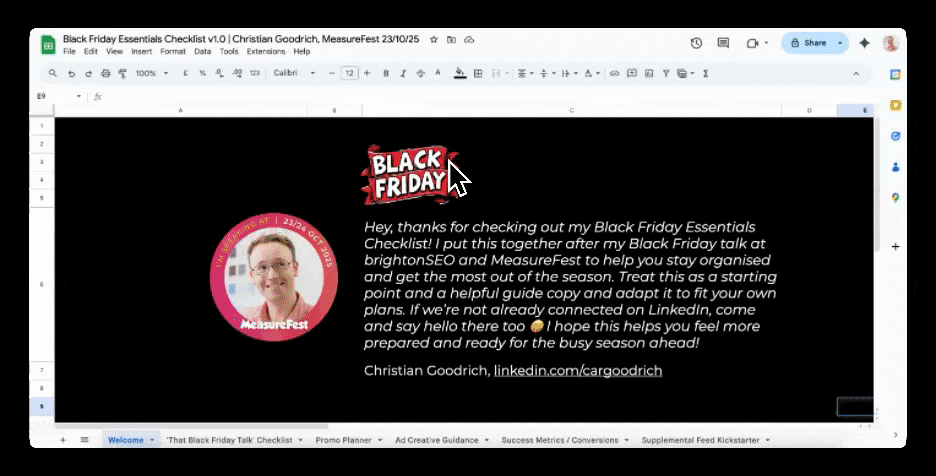Create a filter
Viewport: 936px width, 476px height.
[x=666, y=73]
